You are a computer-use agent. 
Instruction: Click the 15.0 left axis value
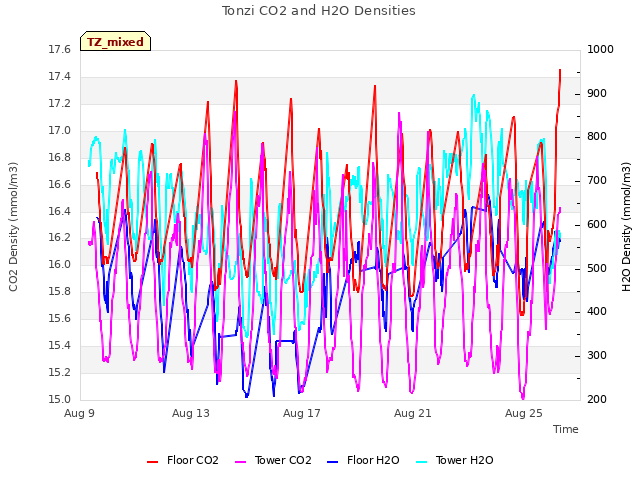(60, 400)
